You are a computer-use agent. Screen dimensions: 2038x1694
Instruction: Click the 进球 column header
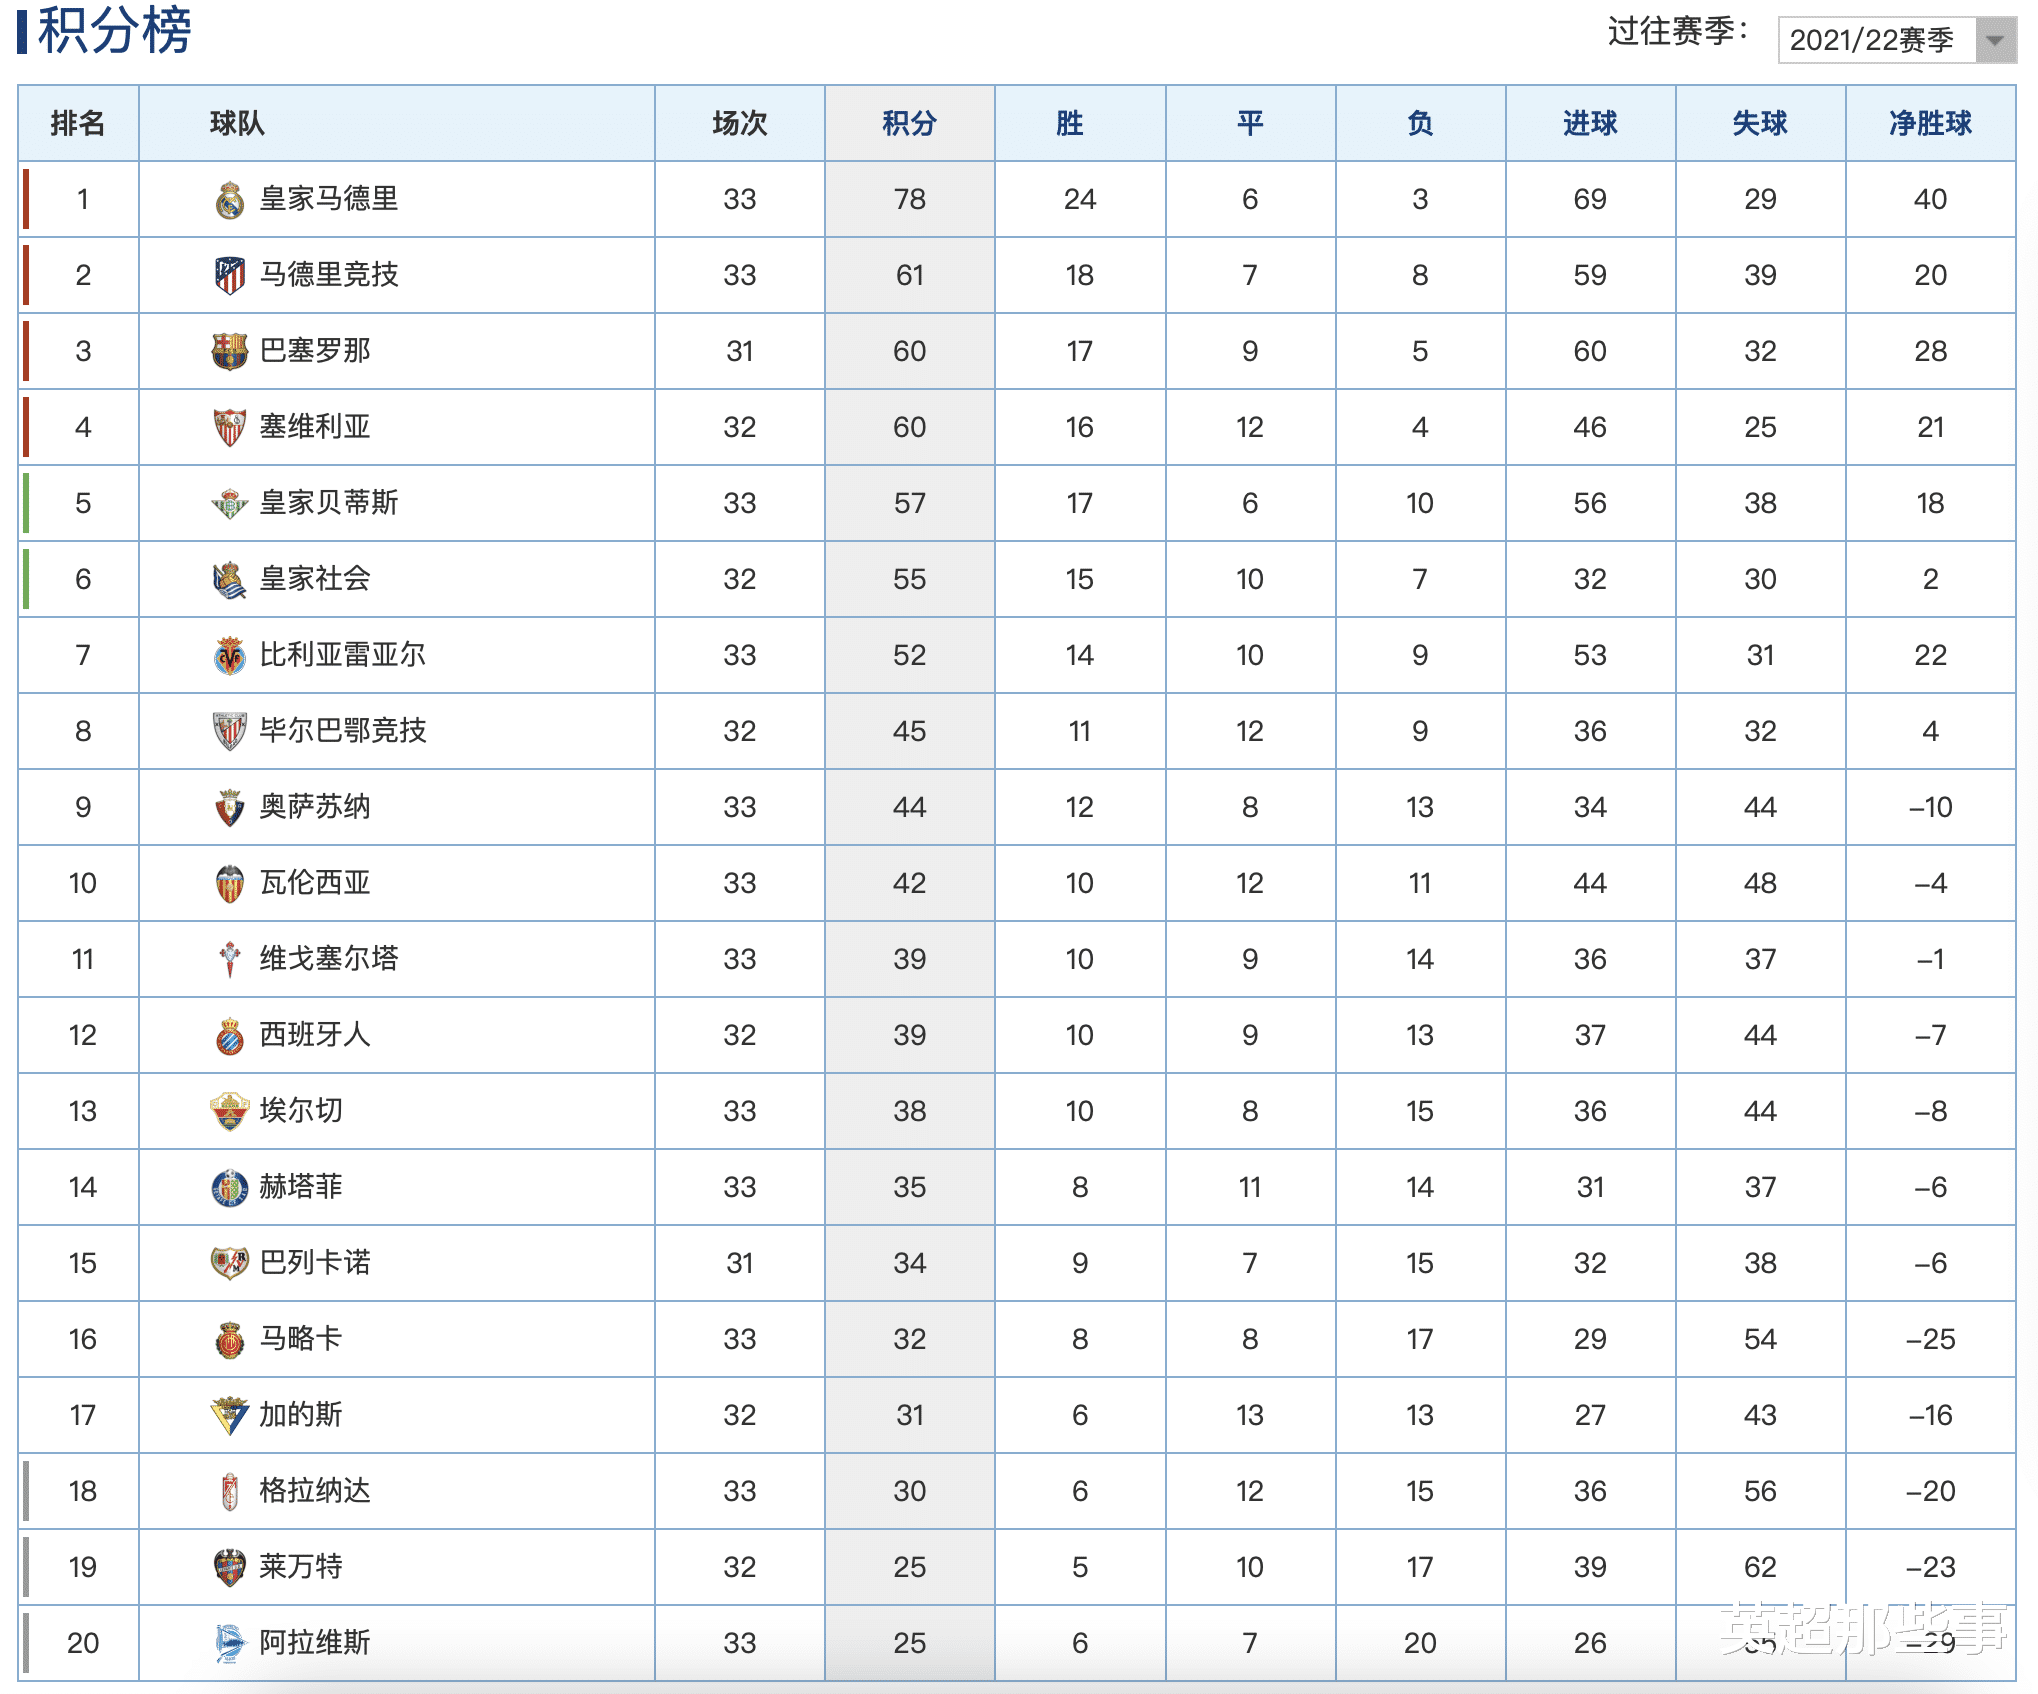pos(1590,123)
